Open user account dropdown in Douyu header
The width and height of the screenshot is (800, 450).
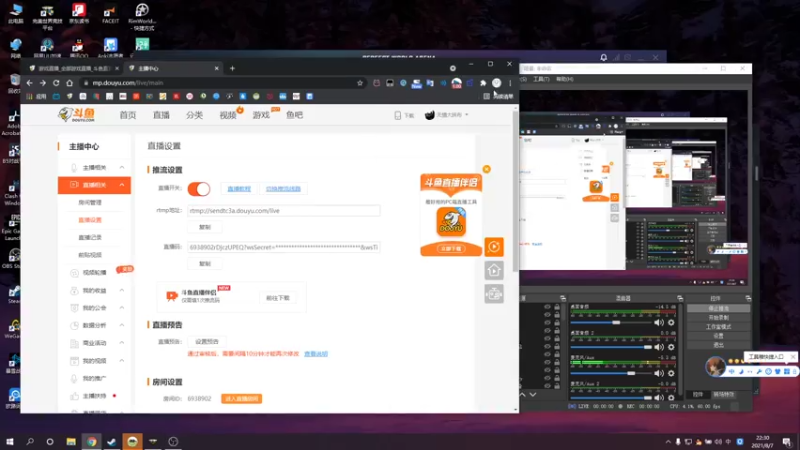tap(447, 115)
